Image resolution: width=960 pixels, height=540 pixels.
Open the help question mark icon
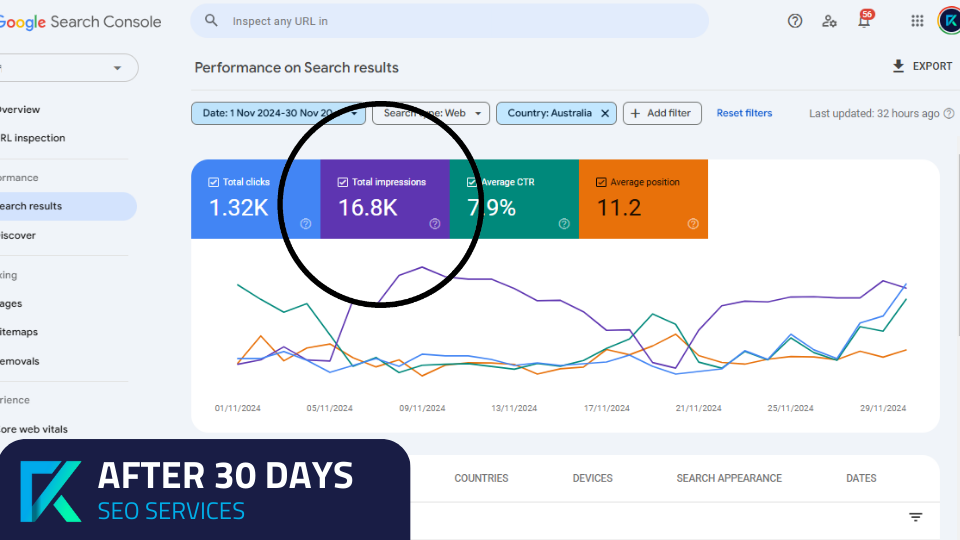click(795, 21)
